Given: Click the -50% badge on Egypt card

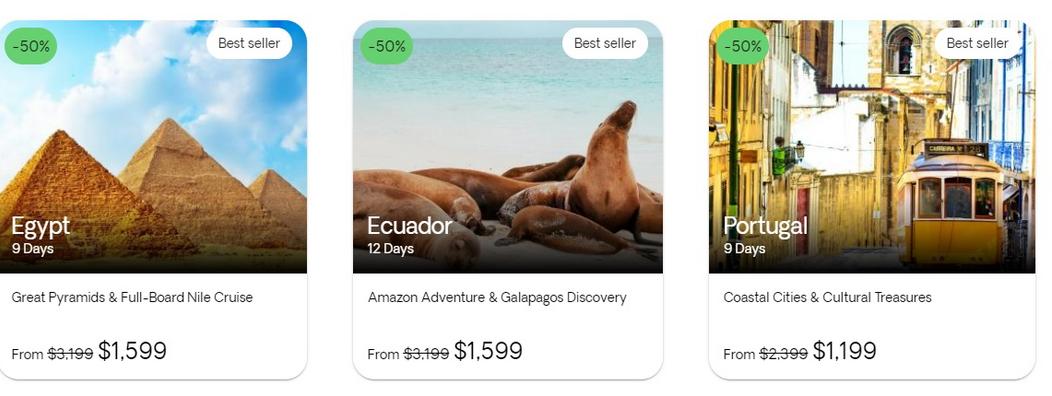Looking at the screenshot, I should point(31,46).
